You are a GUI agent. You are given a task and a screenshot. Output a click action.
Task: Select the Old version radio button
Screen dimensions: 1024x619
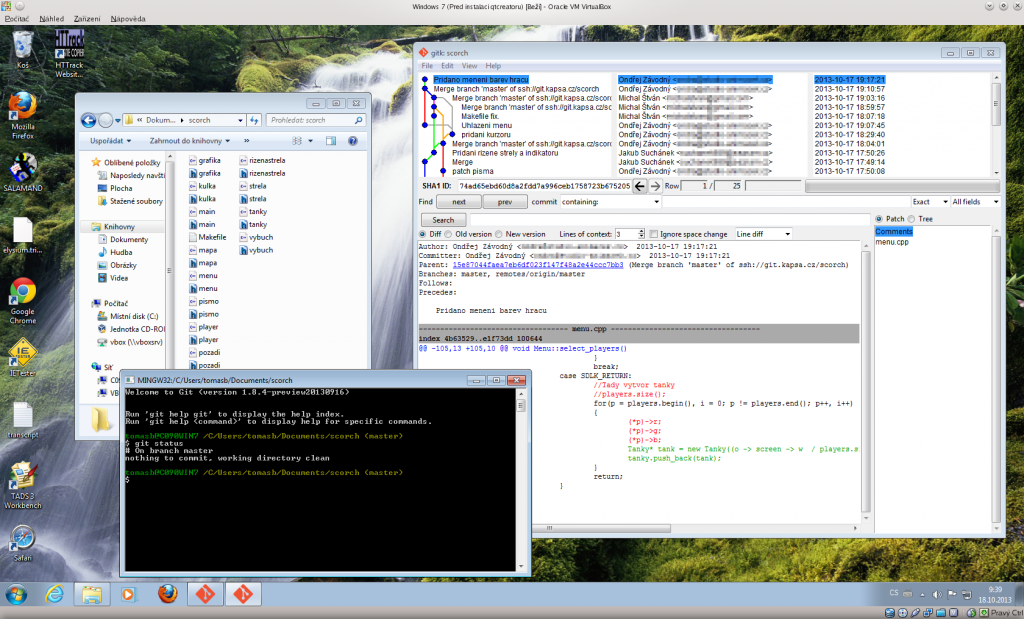[x=448, y=234]
